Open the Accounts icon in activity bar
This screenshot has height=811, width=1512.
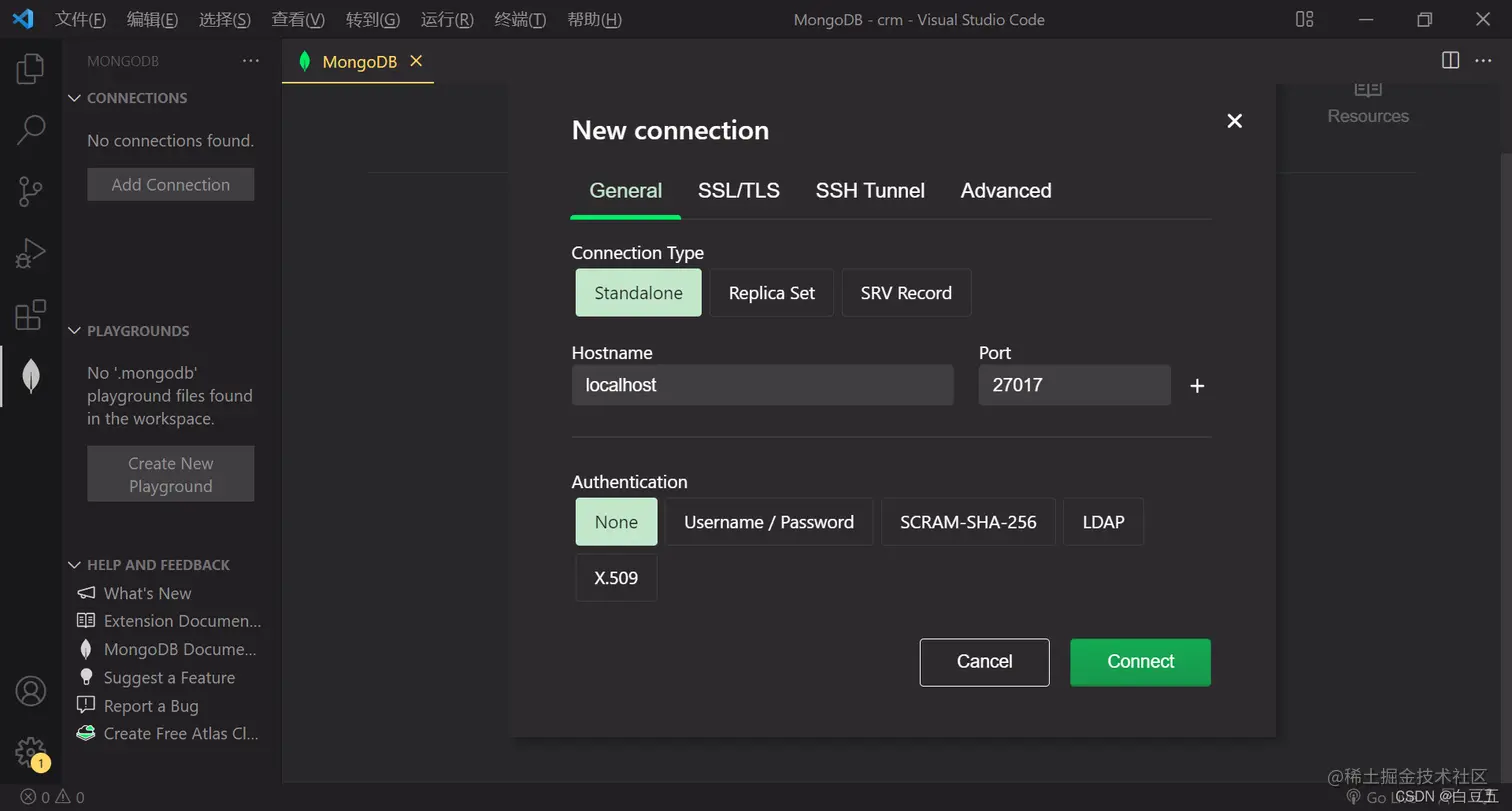coord(30,691)
